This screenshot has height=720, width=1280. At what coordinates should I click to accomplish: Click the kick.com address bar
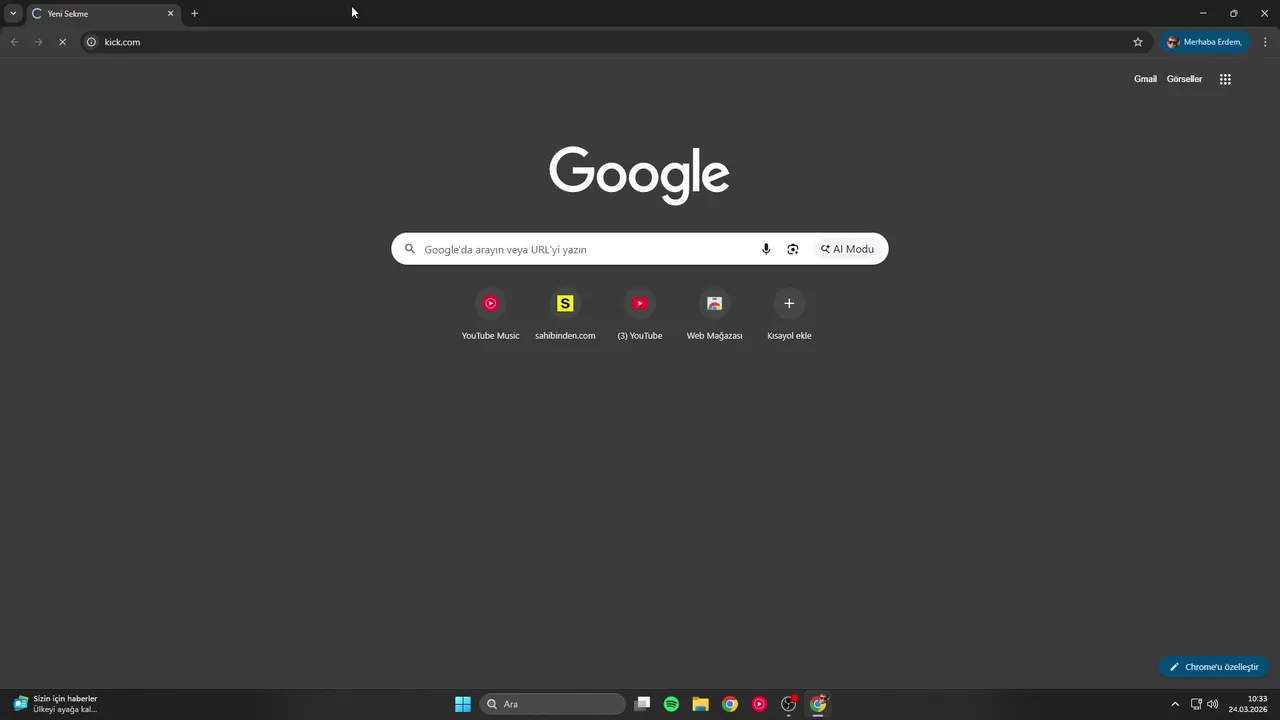point(614,42)
